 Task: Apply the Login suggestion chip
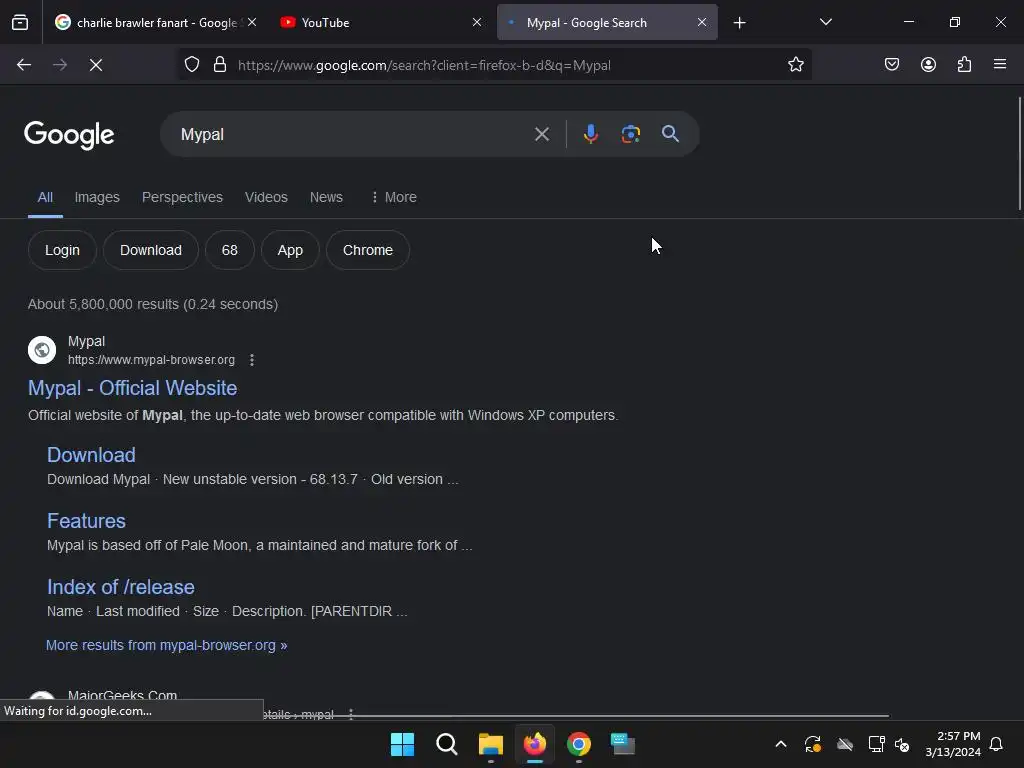pyautogui.click(x=62, y=250)
